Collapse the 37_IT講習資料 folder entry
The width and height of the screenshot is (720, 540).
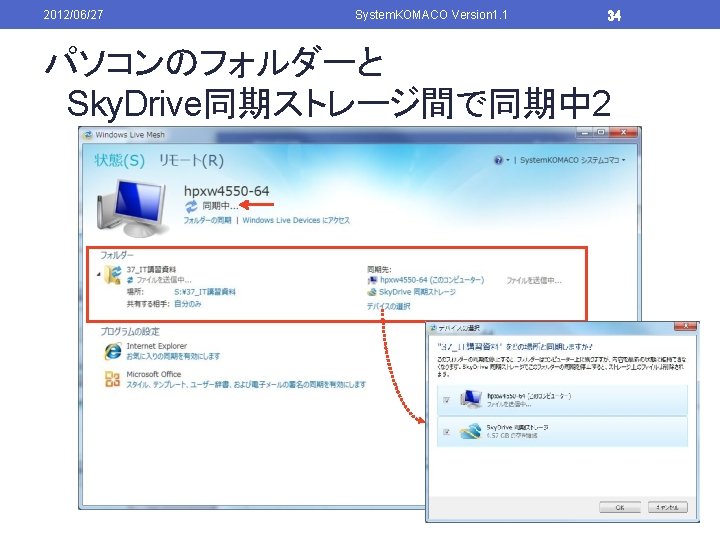point(99,274)
